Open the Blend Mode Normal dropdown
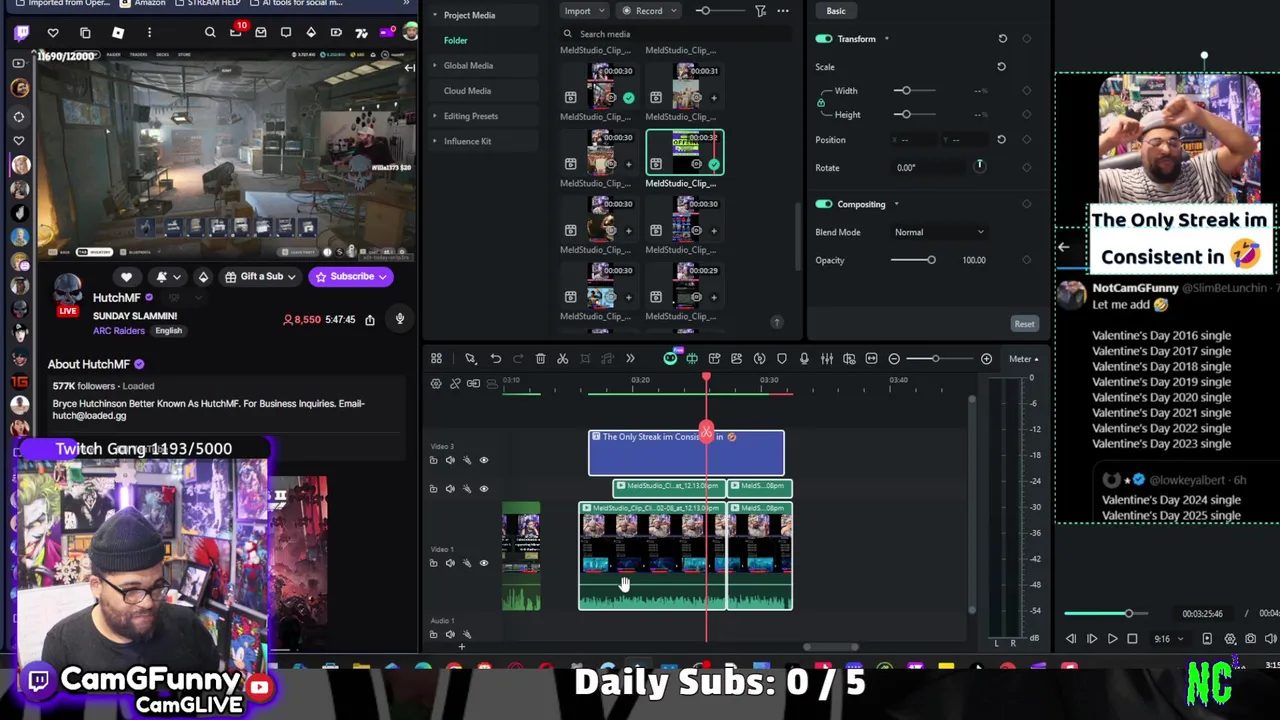Image resolution: width=1280 pixels, height=720 pixels. click(939, 232)
